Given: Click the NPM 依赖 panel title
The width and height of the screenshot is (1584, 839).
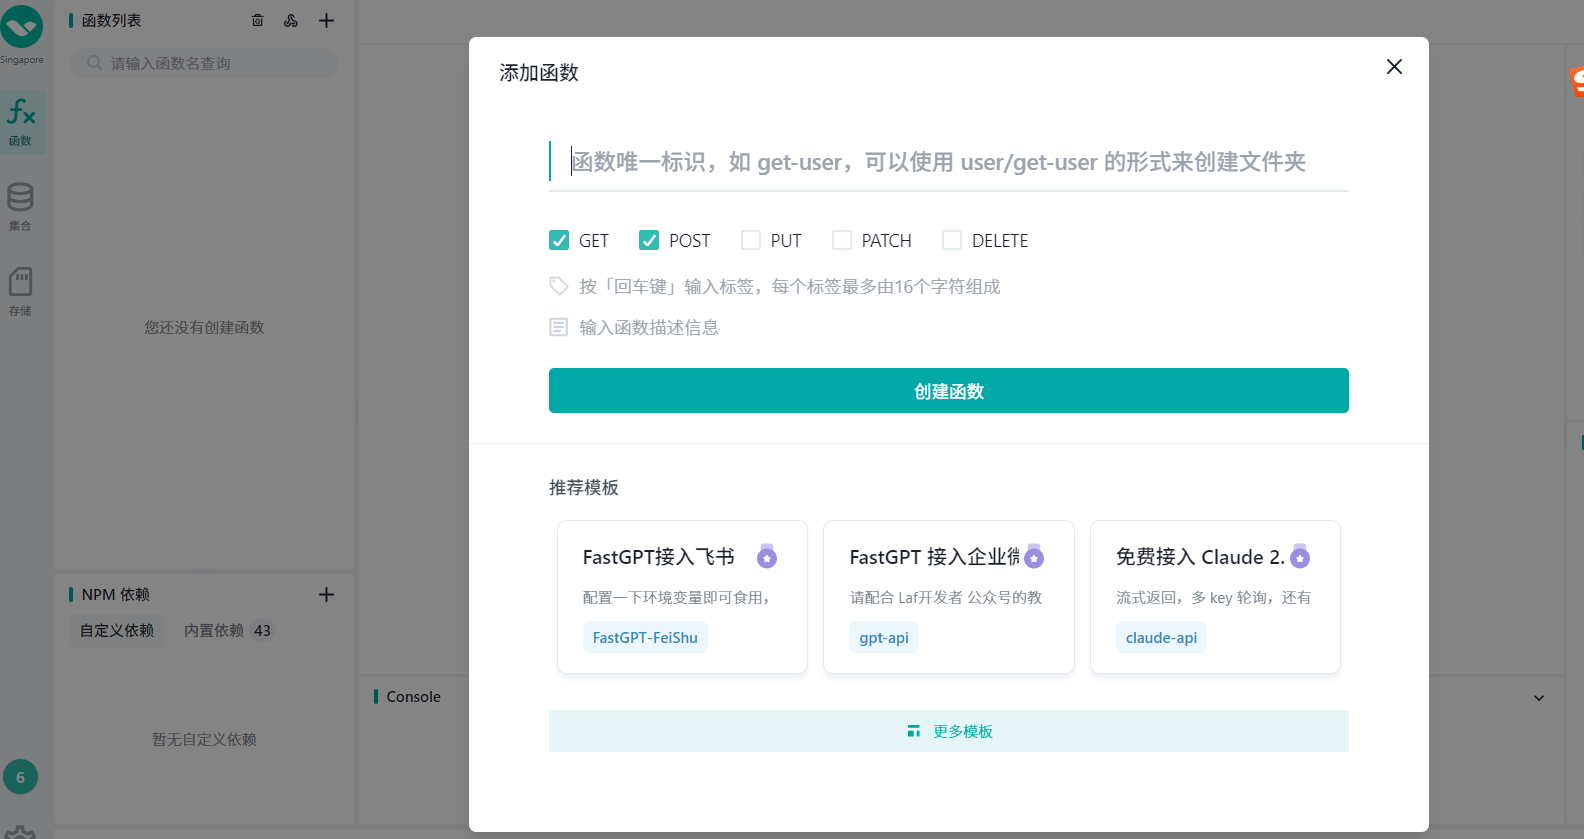Looking at the screenshot, I should (115, 594).
